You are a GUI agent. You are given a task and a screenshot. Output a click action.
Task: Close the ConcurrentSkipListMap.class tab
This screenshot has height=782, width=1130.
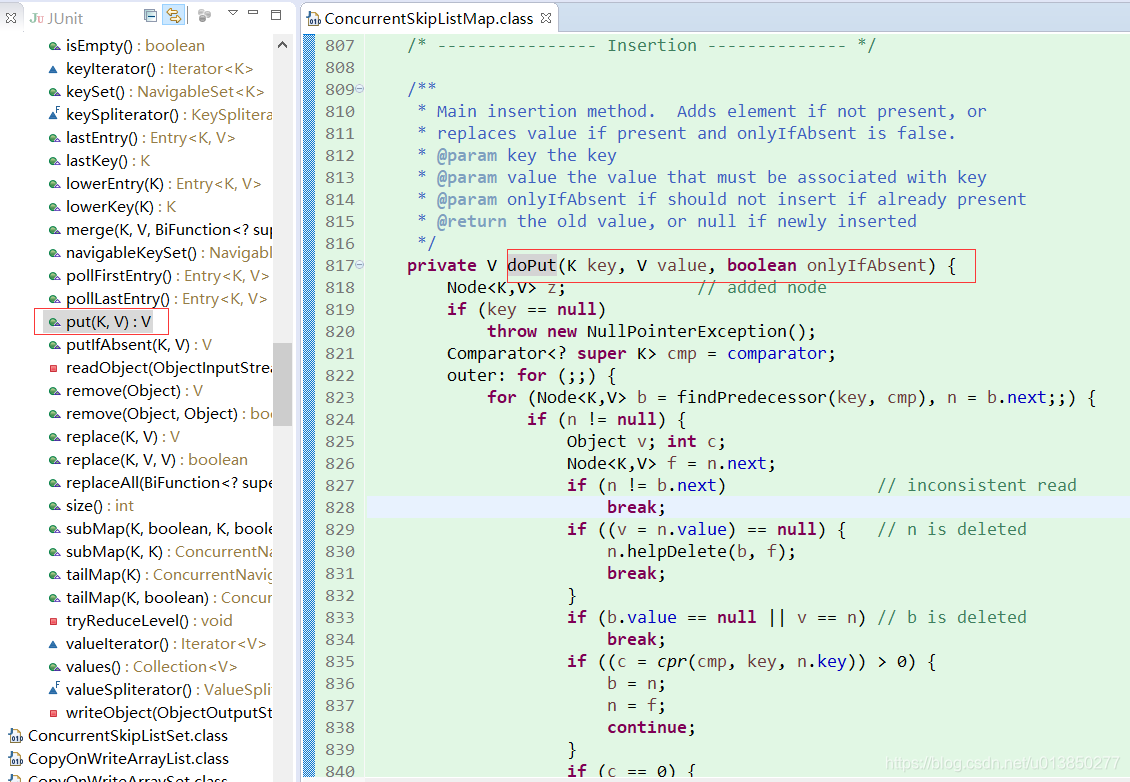click(546, 18)
